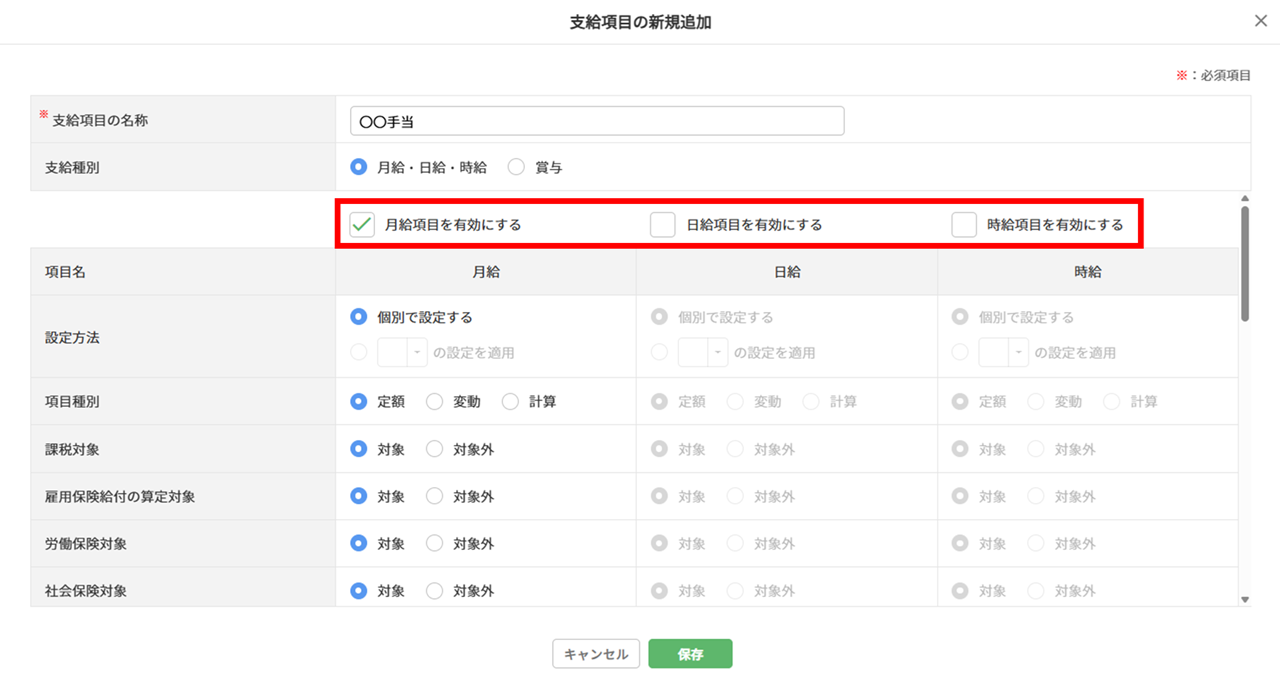This screenshot has width=1280, height=686.
Task: Set 月給 雇用保険給付の算定対象 to 対象外
Action: pyautogui.click(x=435, y=497)
